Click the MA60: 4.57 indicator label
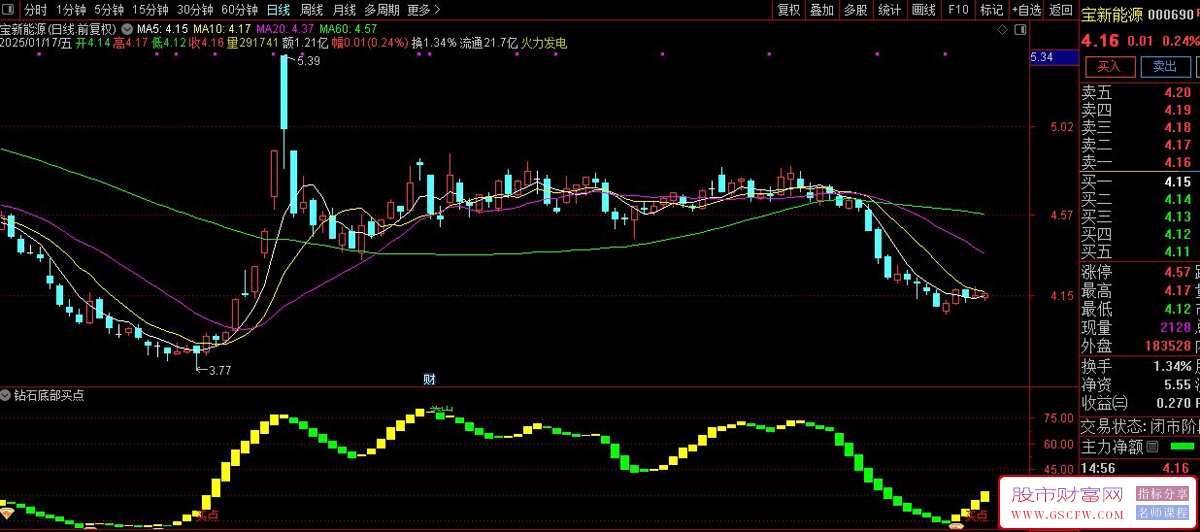The image size is (1200, 532). click(x=349, y=29)
